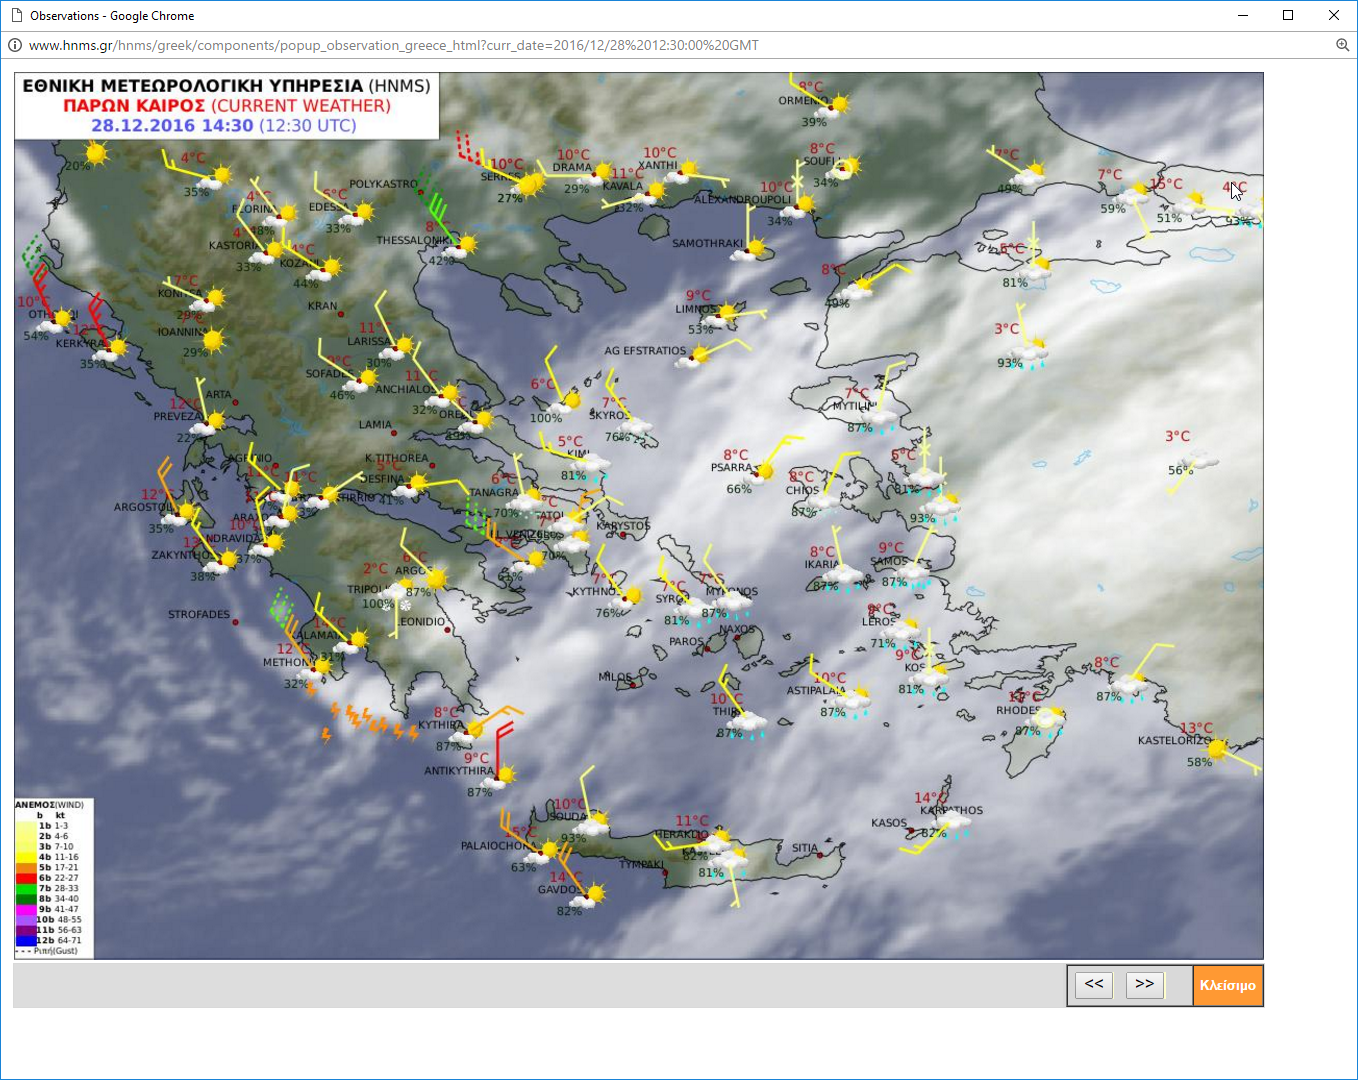Select the "ΠΑΡΩΝ ΚΑΙΡΟΣ" heading text

pyautogui.click(x=134, y=106)
